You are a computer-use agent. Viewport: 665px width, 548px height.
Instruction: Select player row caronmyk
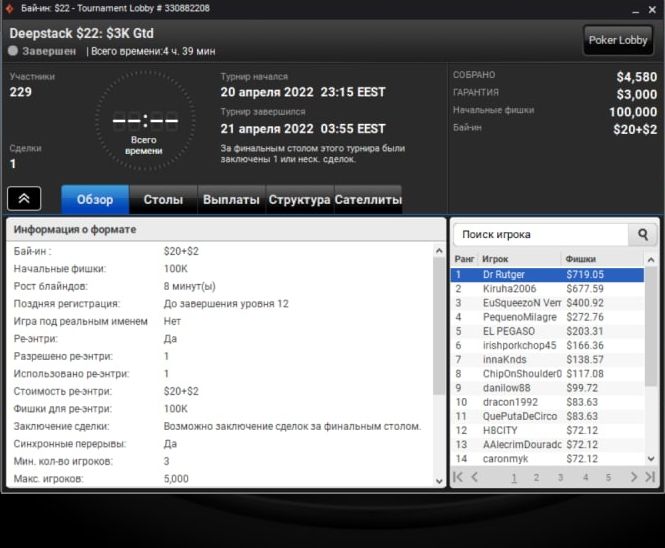click(x=547, y=459)
